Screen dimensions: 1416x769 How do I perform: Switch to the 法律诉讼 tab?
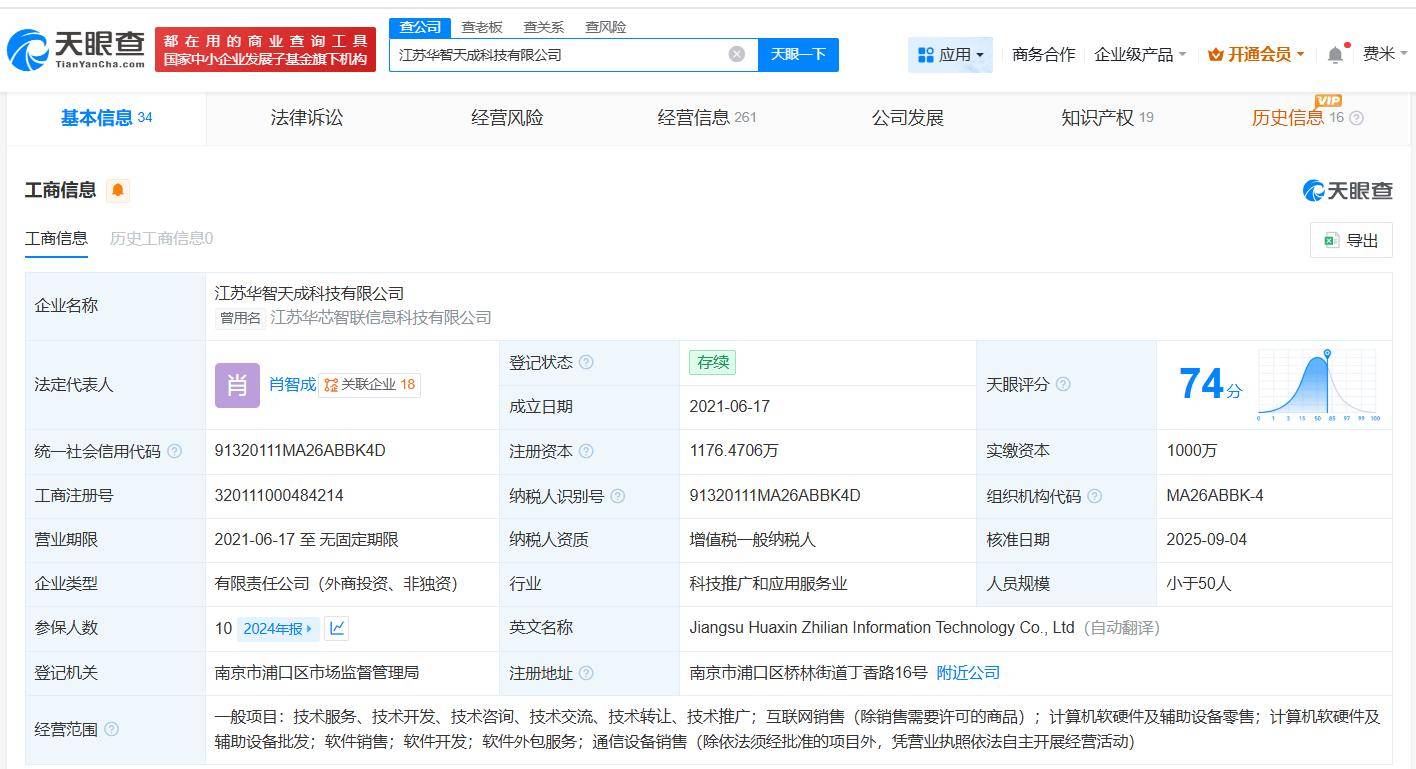tap(306, 117)
